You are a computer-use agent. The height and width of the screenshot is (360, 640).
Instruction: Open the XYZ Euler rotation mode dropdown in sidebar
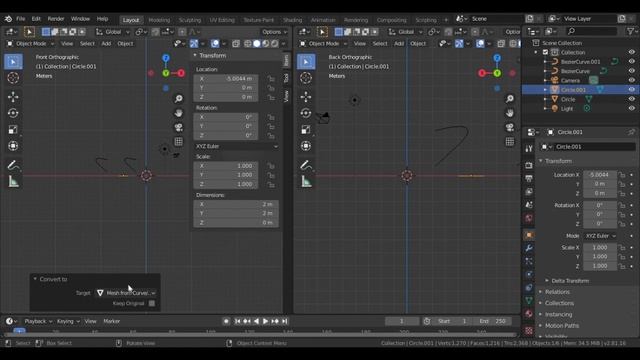236,146
